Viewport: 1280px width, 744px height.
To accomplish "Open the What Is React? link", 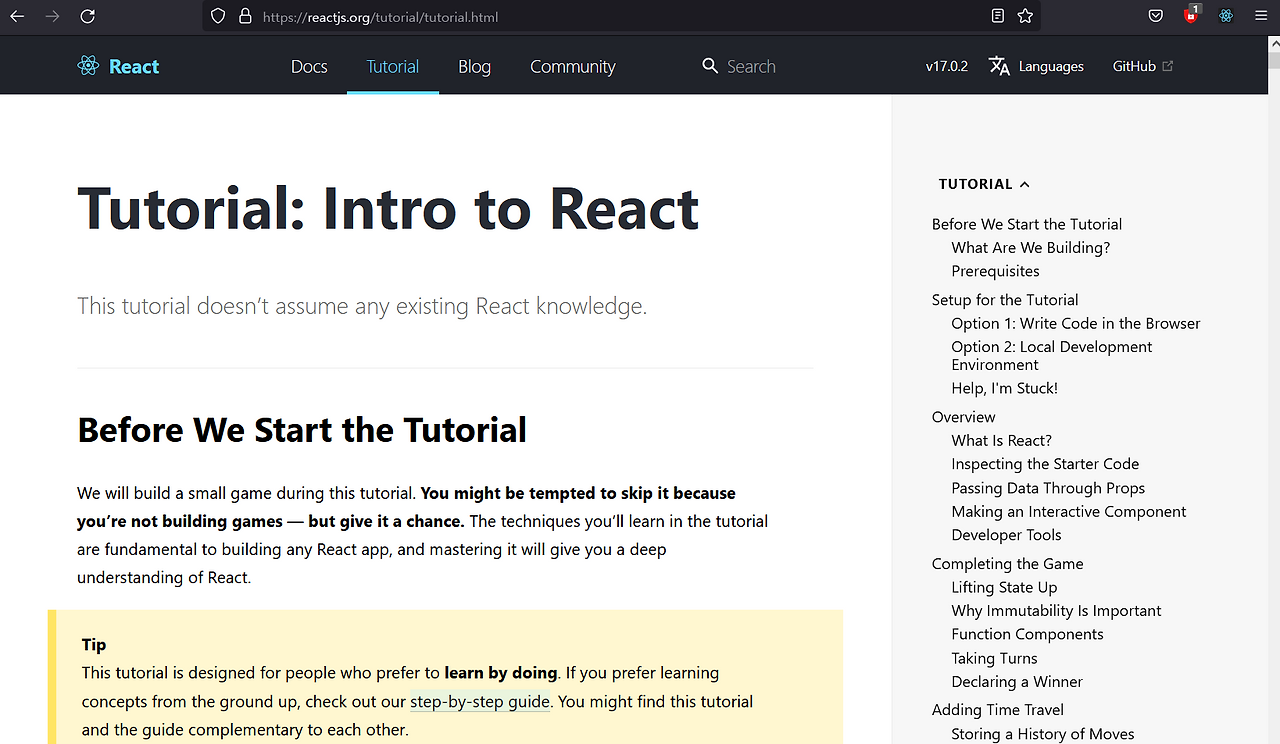I will tap(1002, 441).
